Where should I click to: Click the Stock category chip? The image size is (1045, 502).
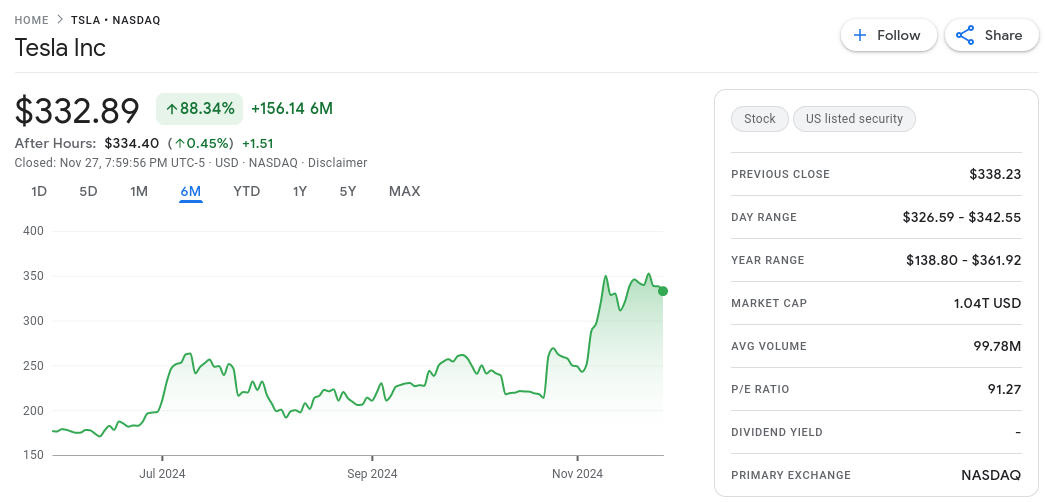point(759,119)
